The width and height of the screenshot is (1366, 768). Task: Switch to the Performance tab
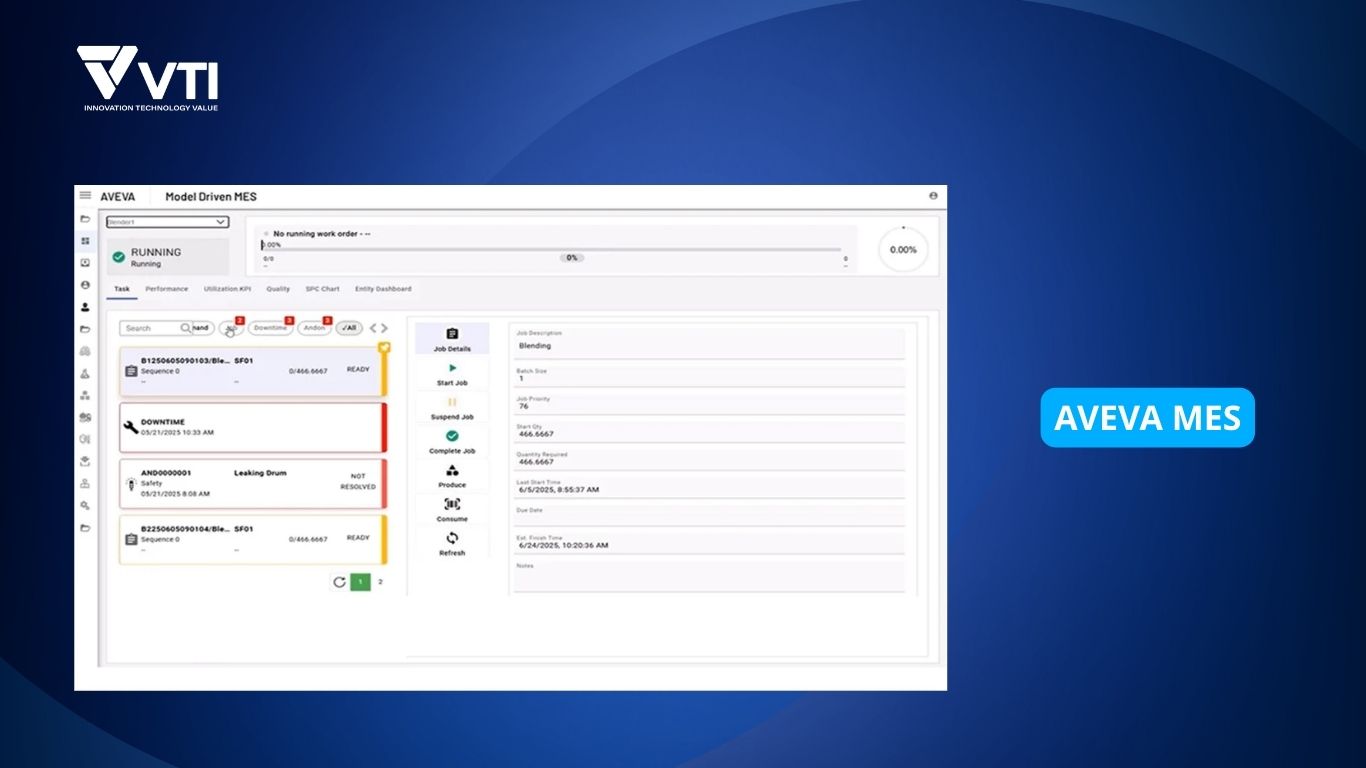click(166, 289)
